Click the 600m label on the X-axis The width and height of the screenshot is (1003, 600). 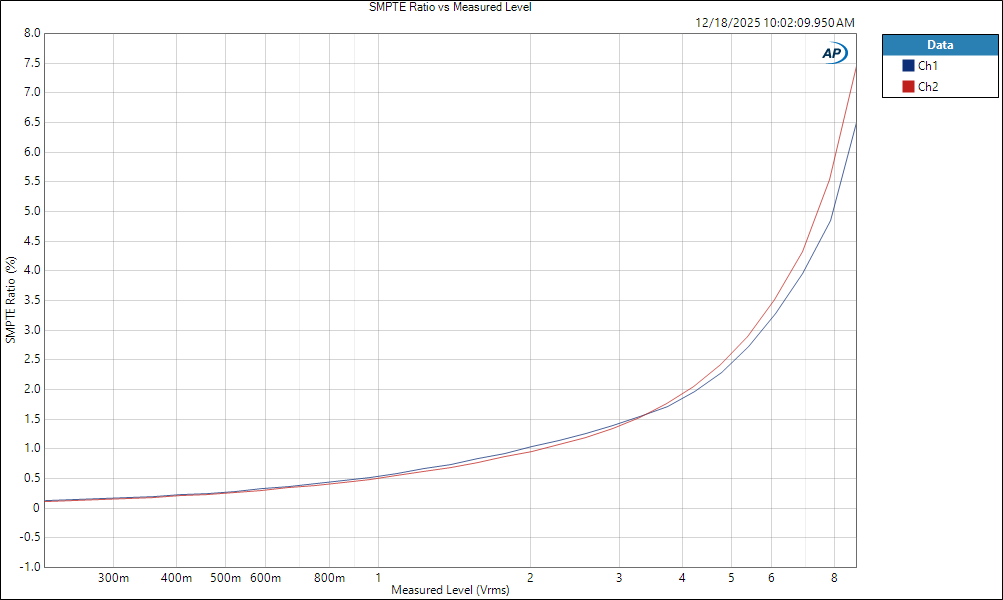[x=265, y=578]
